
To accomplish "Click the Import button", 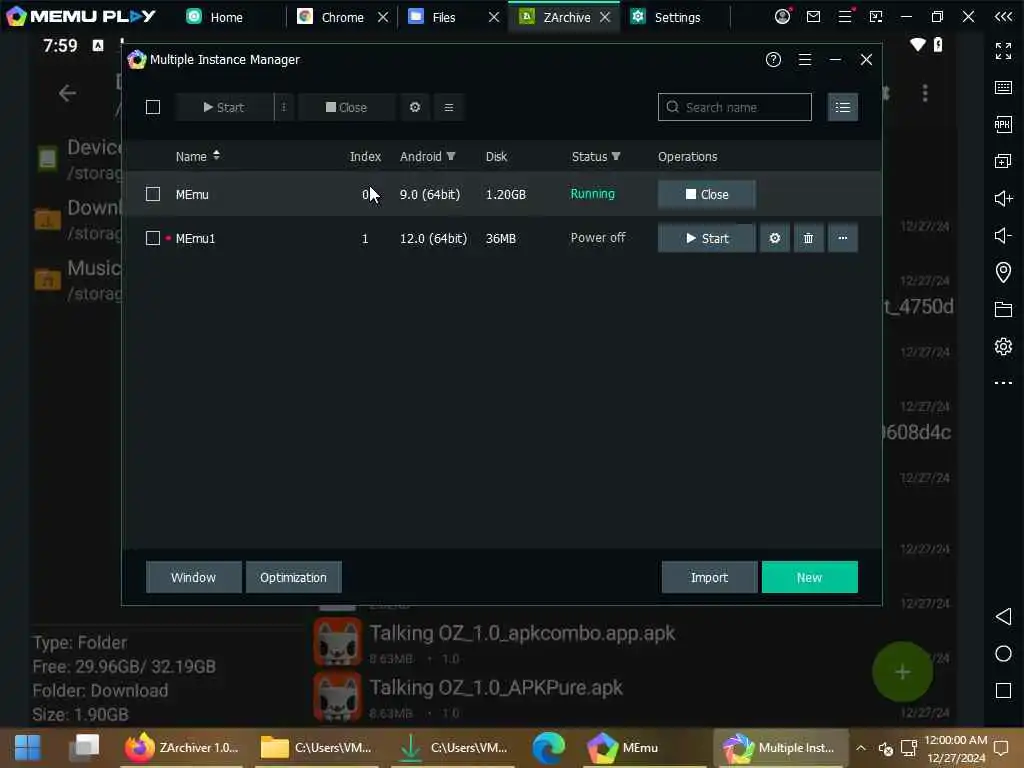I will [709, 577].
